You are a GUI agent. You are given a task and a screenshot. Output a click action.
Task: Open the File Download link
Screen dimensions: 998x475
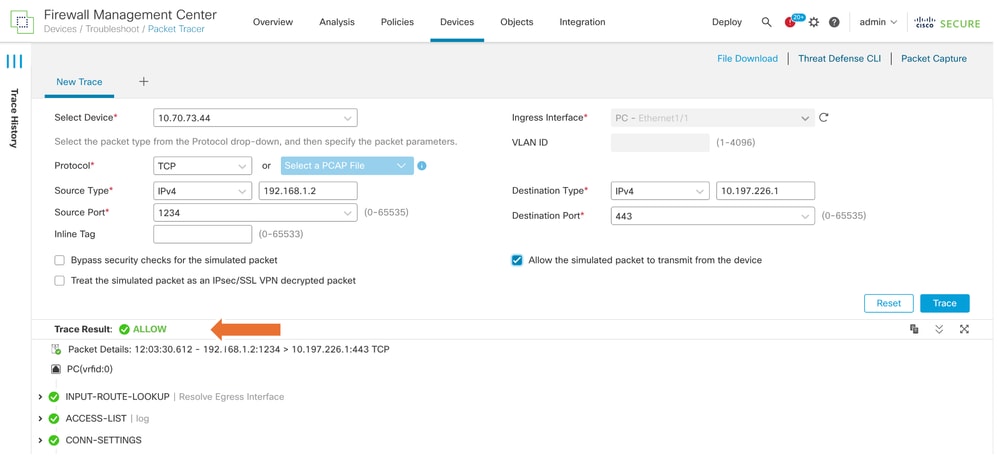tap(747, 59)
